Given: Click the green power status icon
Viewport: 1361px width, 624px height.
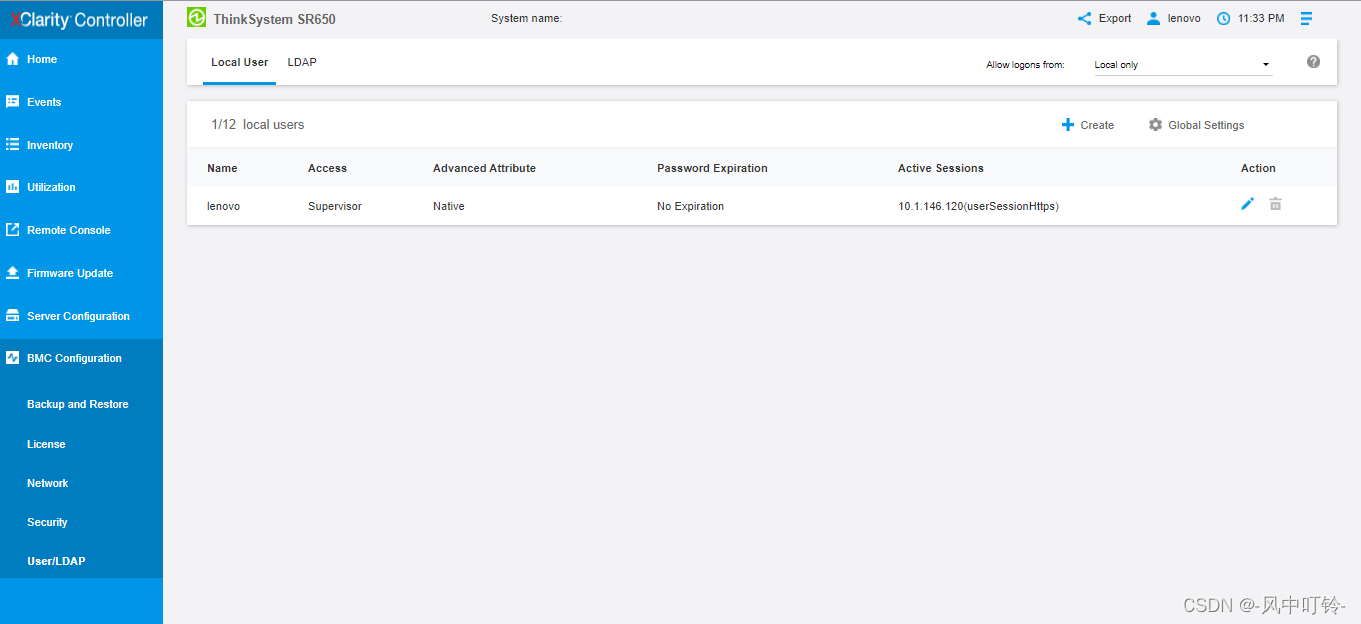Looking at the screenshot, I should pos(197,18).
